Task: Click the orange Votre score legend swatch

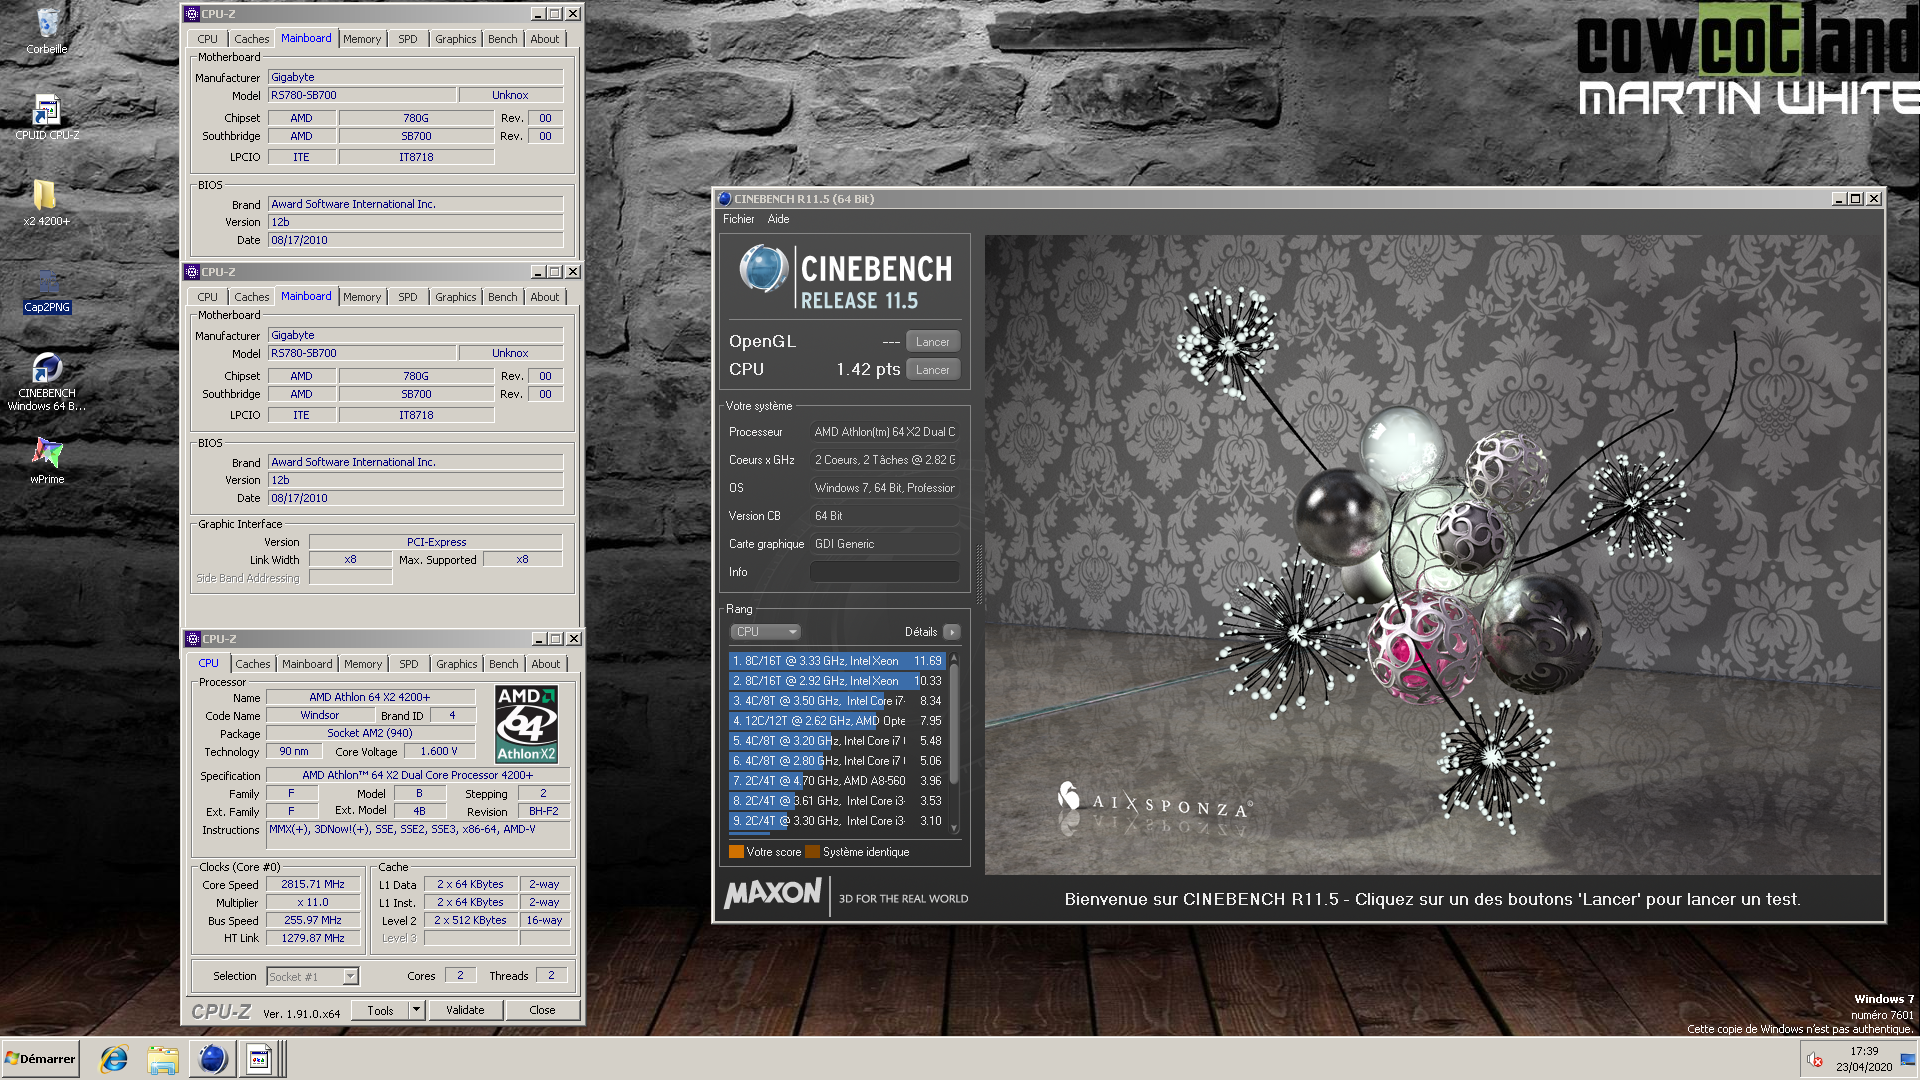Action: (x=736, y=852)
